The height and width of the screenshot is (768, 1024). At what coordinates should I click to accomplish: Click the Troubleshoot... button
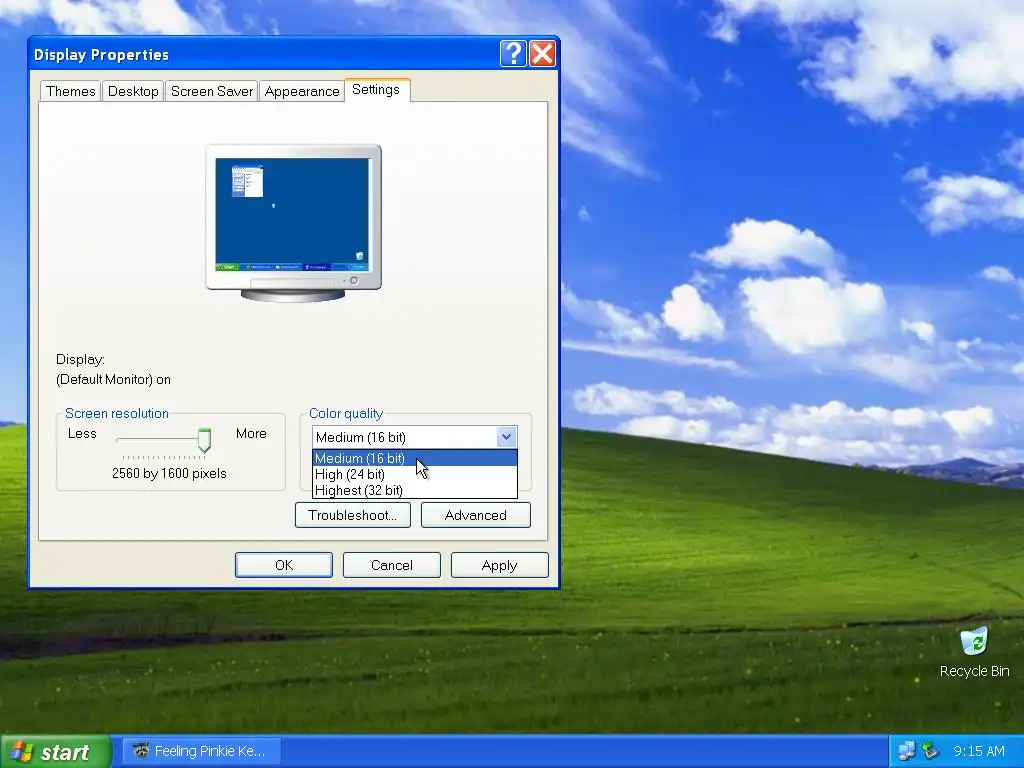coord(353,515)
